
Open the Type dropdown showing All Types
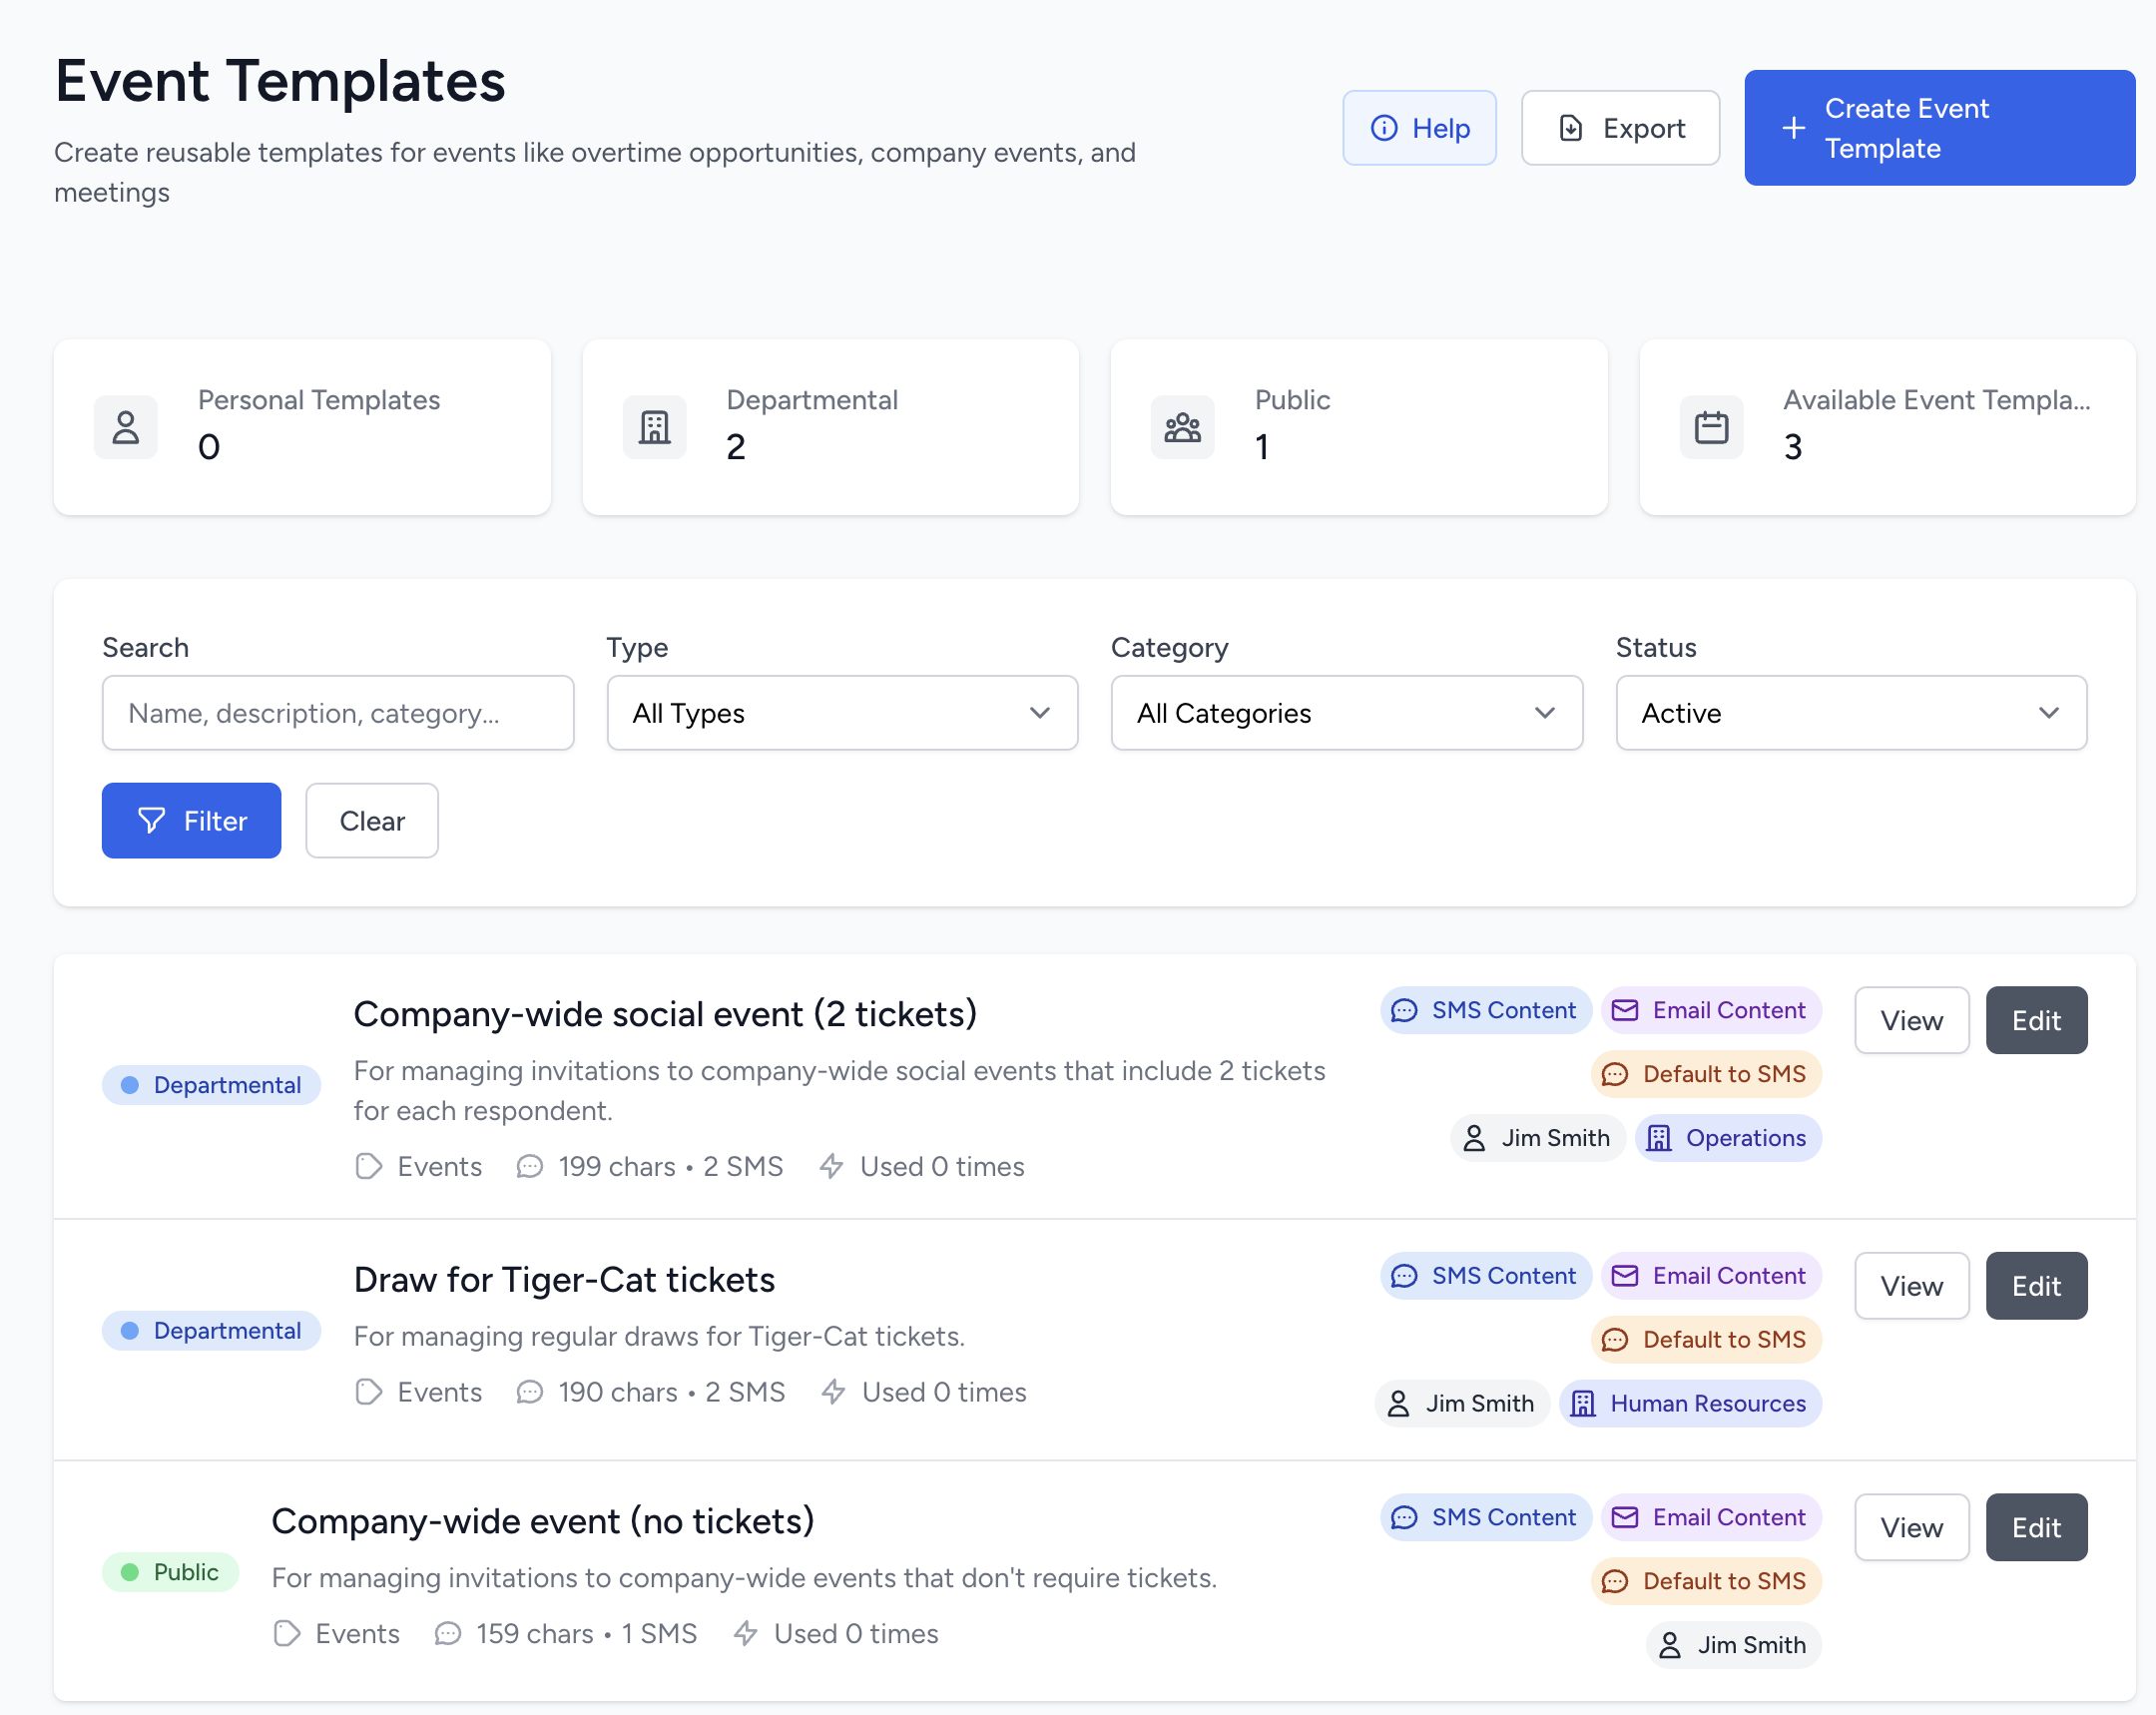[x=841, y=713]
